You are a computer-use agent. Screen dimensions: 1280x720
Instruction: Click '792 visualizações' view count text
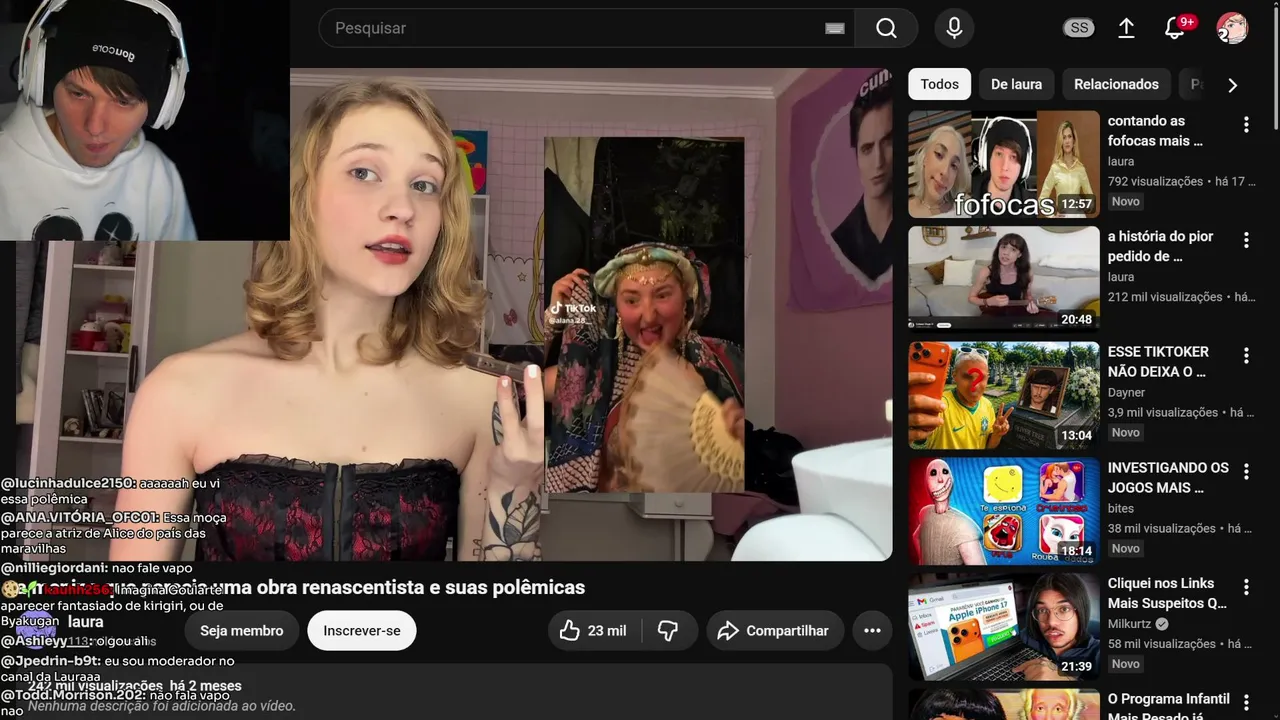point(1155,181)
